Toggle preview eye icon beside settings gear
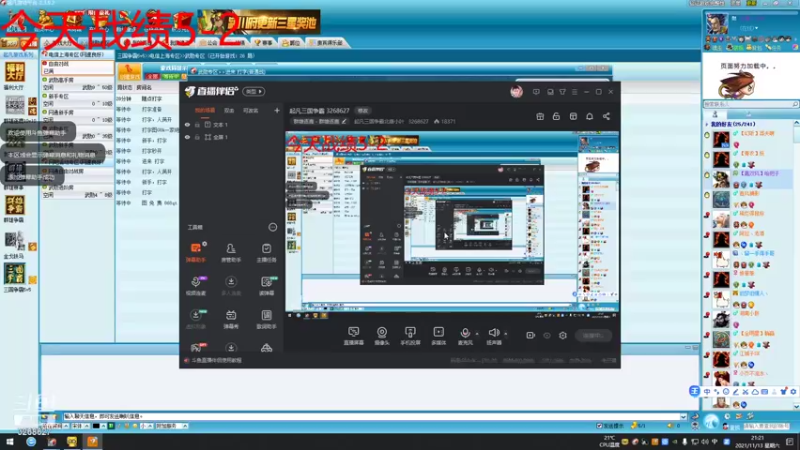The width and height of the screenshot is (800, 450). tap(547, 335)
